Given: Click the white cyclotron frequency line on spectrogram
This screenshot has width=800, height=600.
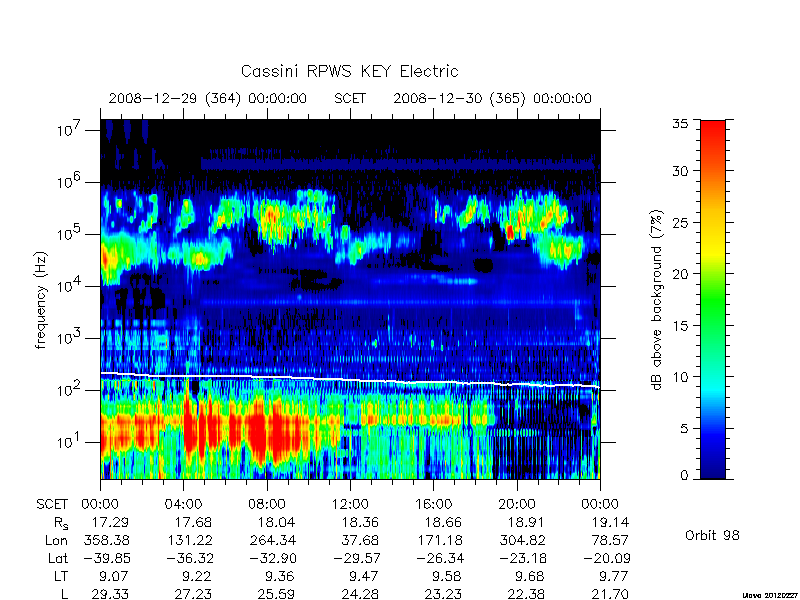Looking at the screenshot, I should pyautogui.click(x=350, y=381).
